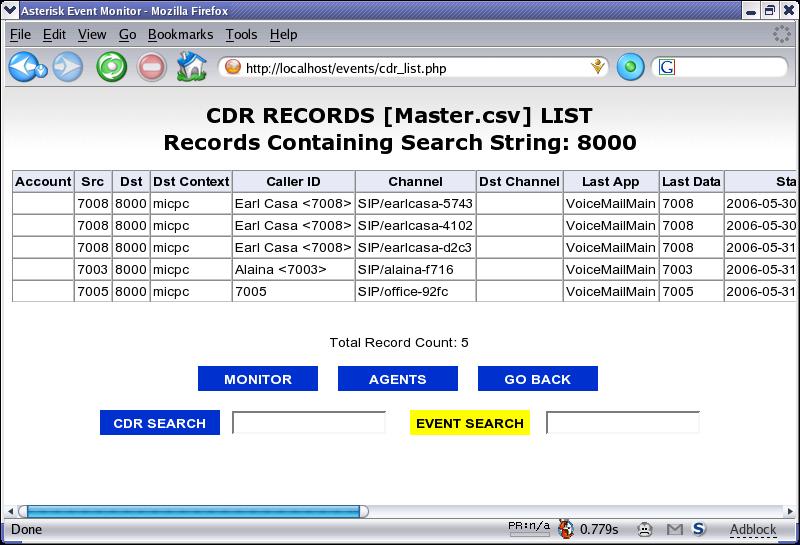Focus the CDR SEARCH text field
800x545 pixels.
pos(308,423)
